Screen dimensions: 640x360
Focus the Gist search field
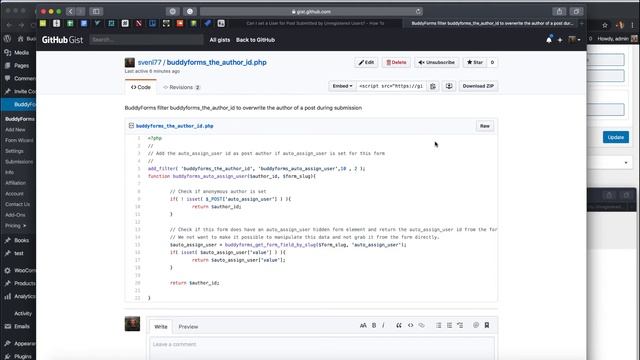[x=146, y=40]
